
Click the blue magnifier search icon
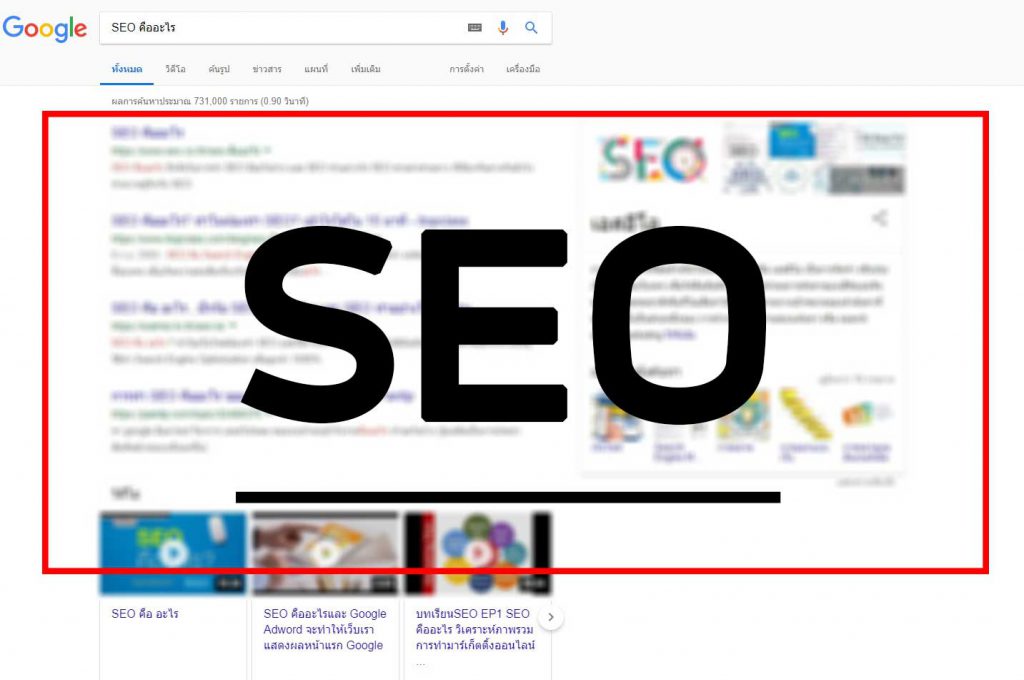[532, 27]
